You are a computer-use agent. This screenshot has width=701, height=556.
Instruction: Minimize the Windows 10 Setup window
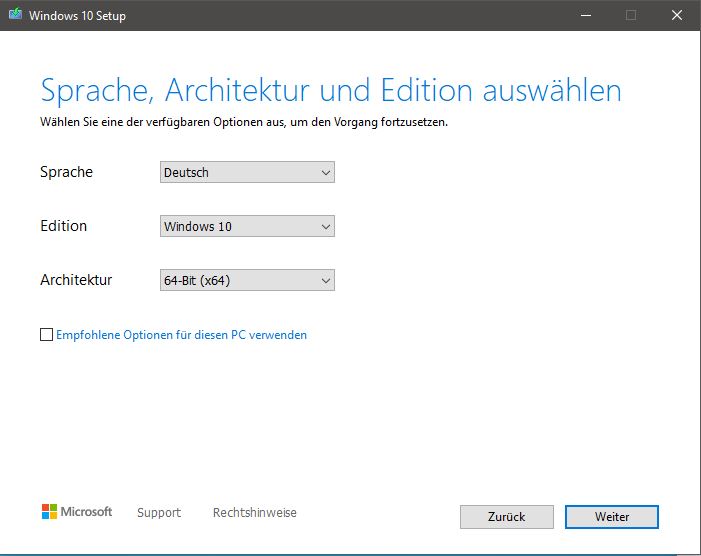click(586, 15)
